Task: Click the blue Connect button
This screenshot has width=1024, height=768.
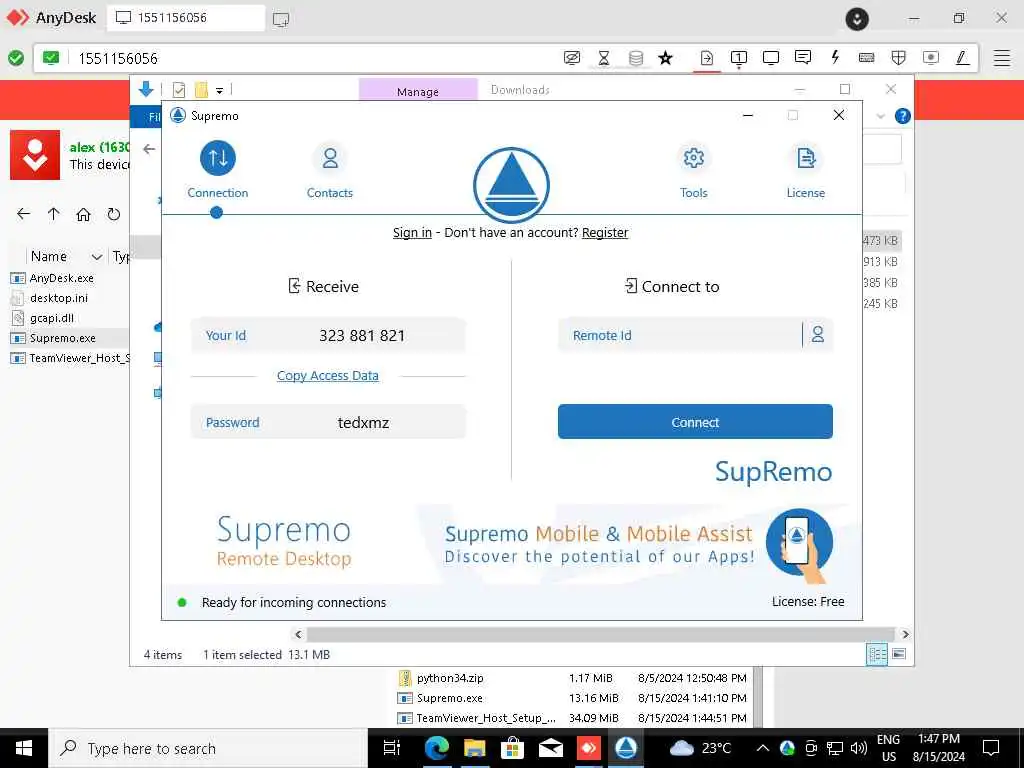Action: [695, 422]
